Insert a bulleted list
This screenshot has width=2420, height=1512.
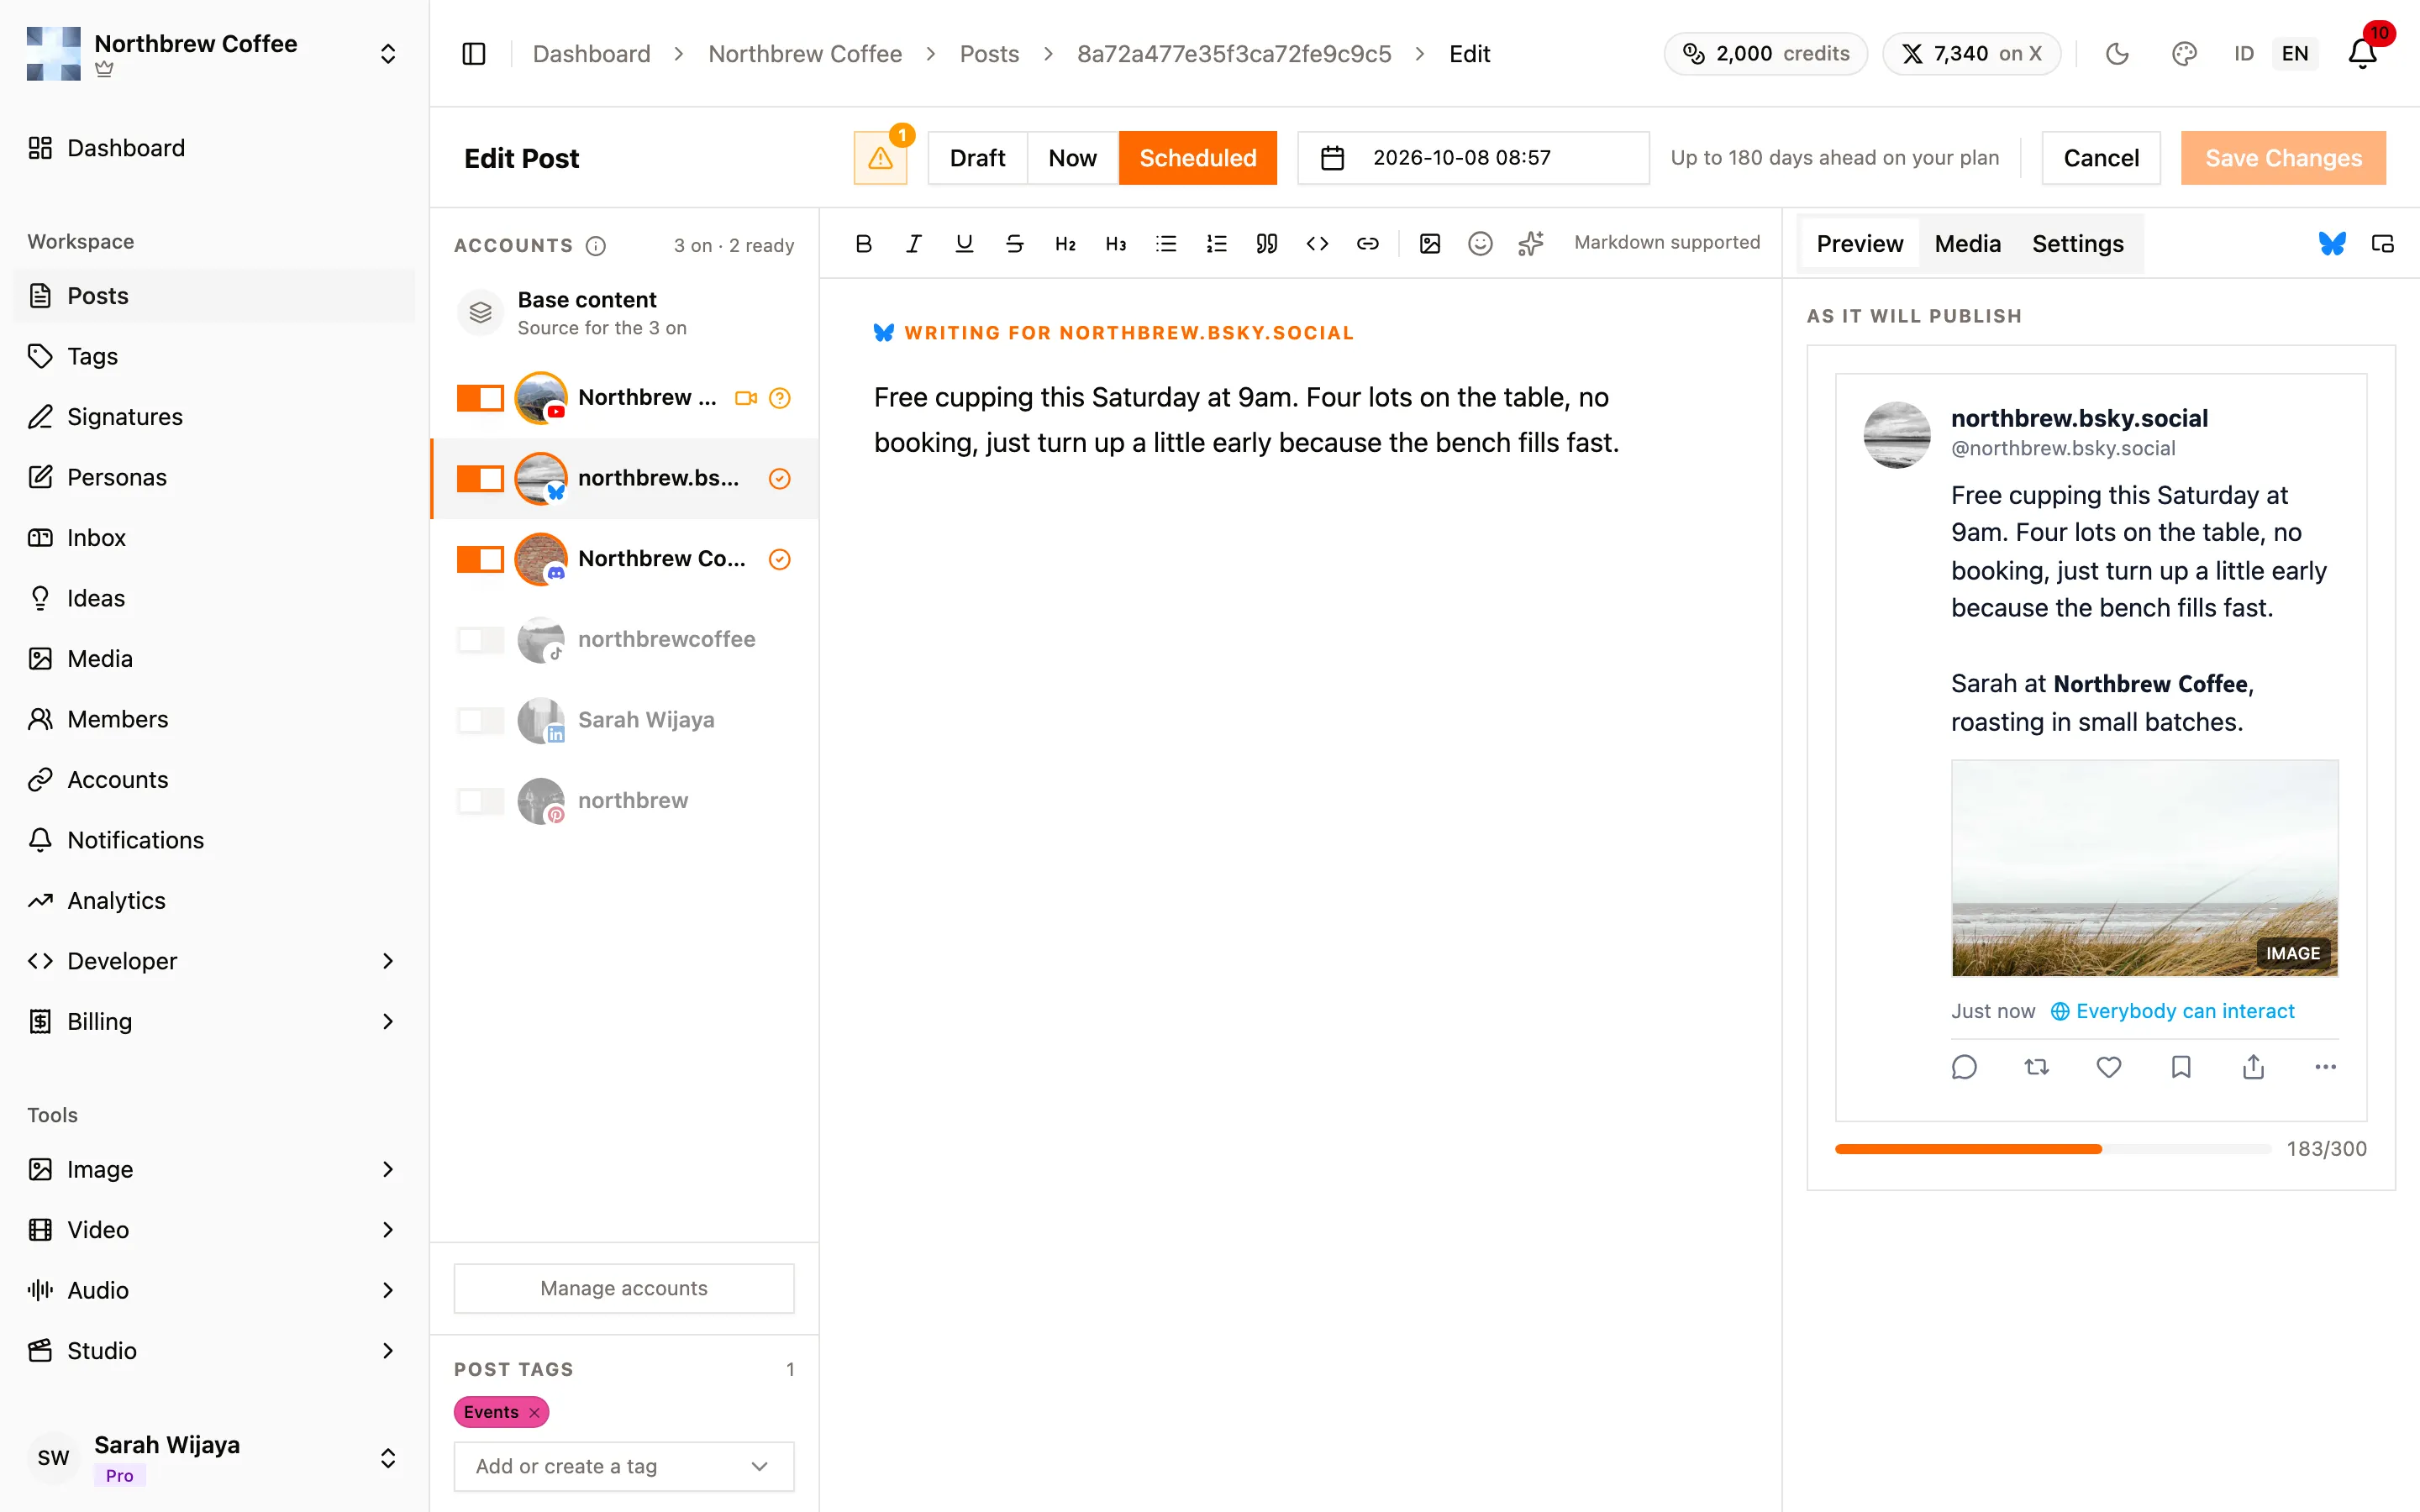(1166, 243)
